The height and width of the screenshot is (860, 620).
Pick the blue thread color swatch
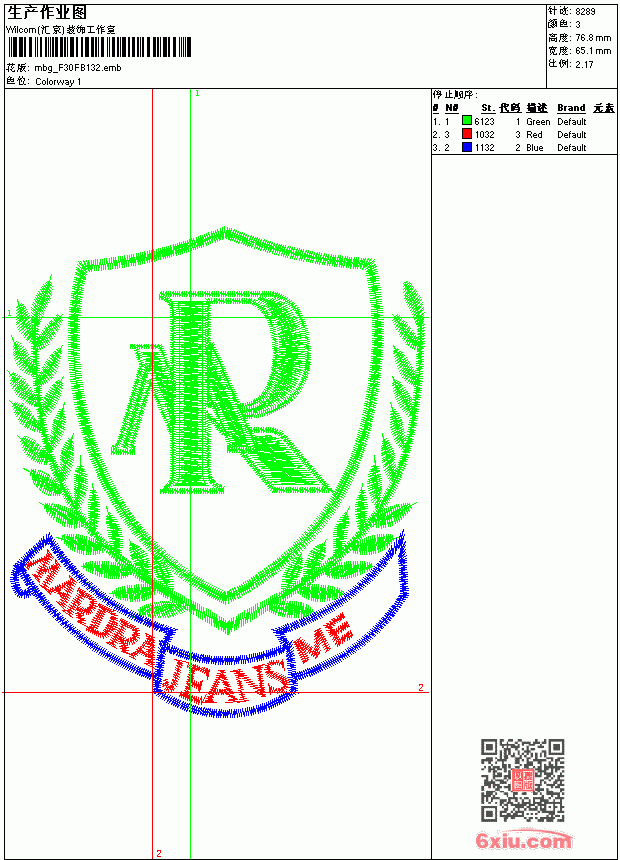467,147
